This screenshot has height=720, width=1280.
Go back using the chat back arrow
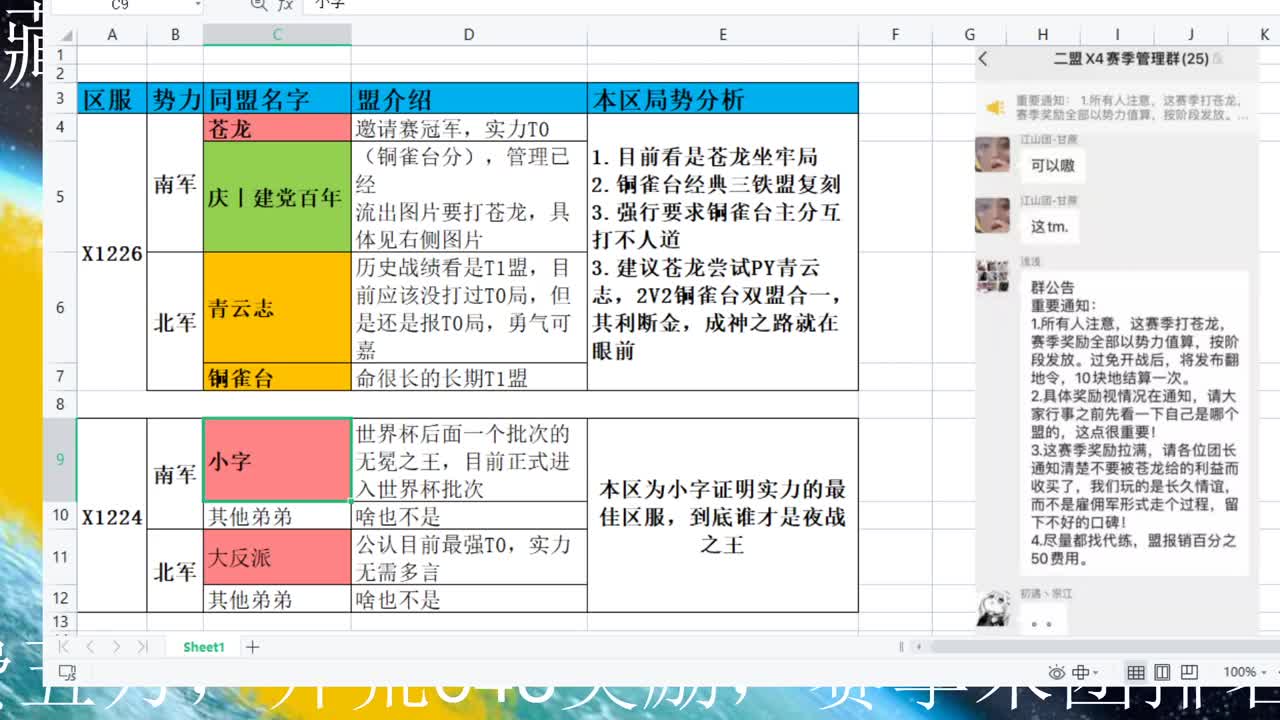coord(983,59)
